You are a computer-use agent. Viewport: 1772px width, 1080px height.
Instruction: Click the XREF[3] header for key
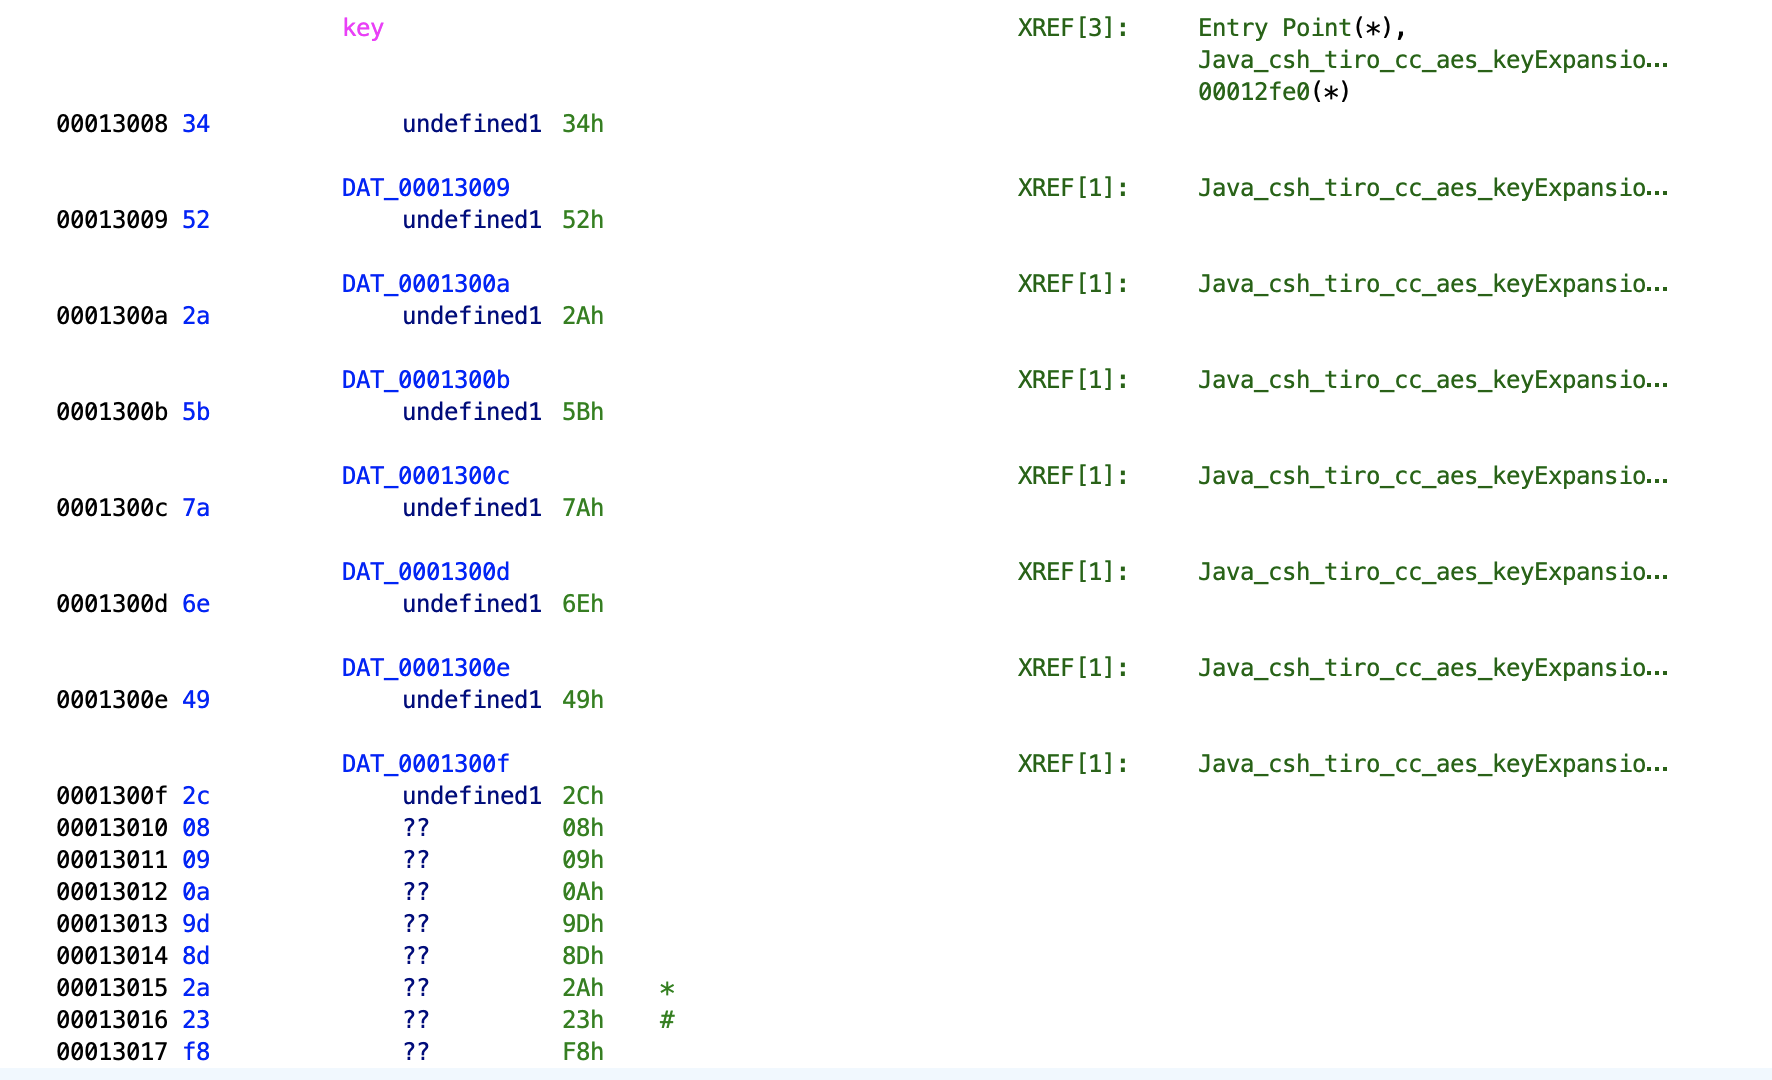[1072, 28]
